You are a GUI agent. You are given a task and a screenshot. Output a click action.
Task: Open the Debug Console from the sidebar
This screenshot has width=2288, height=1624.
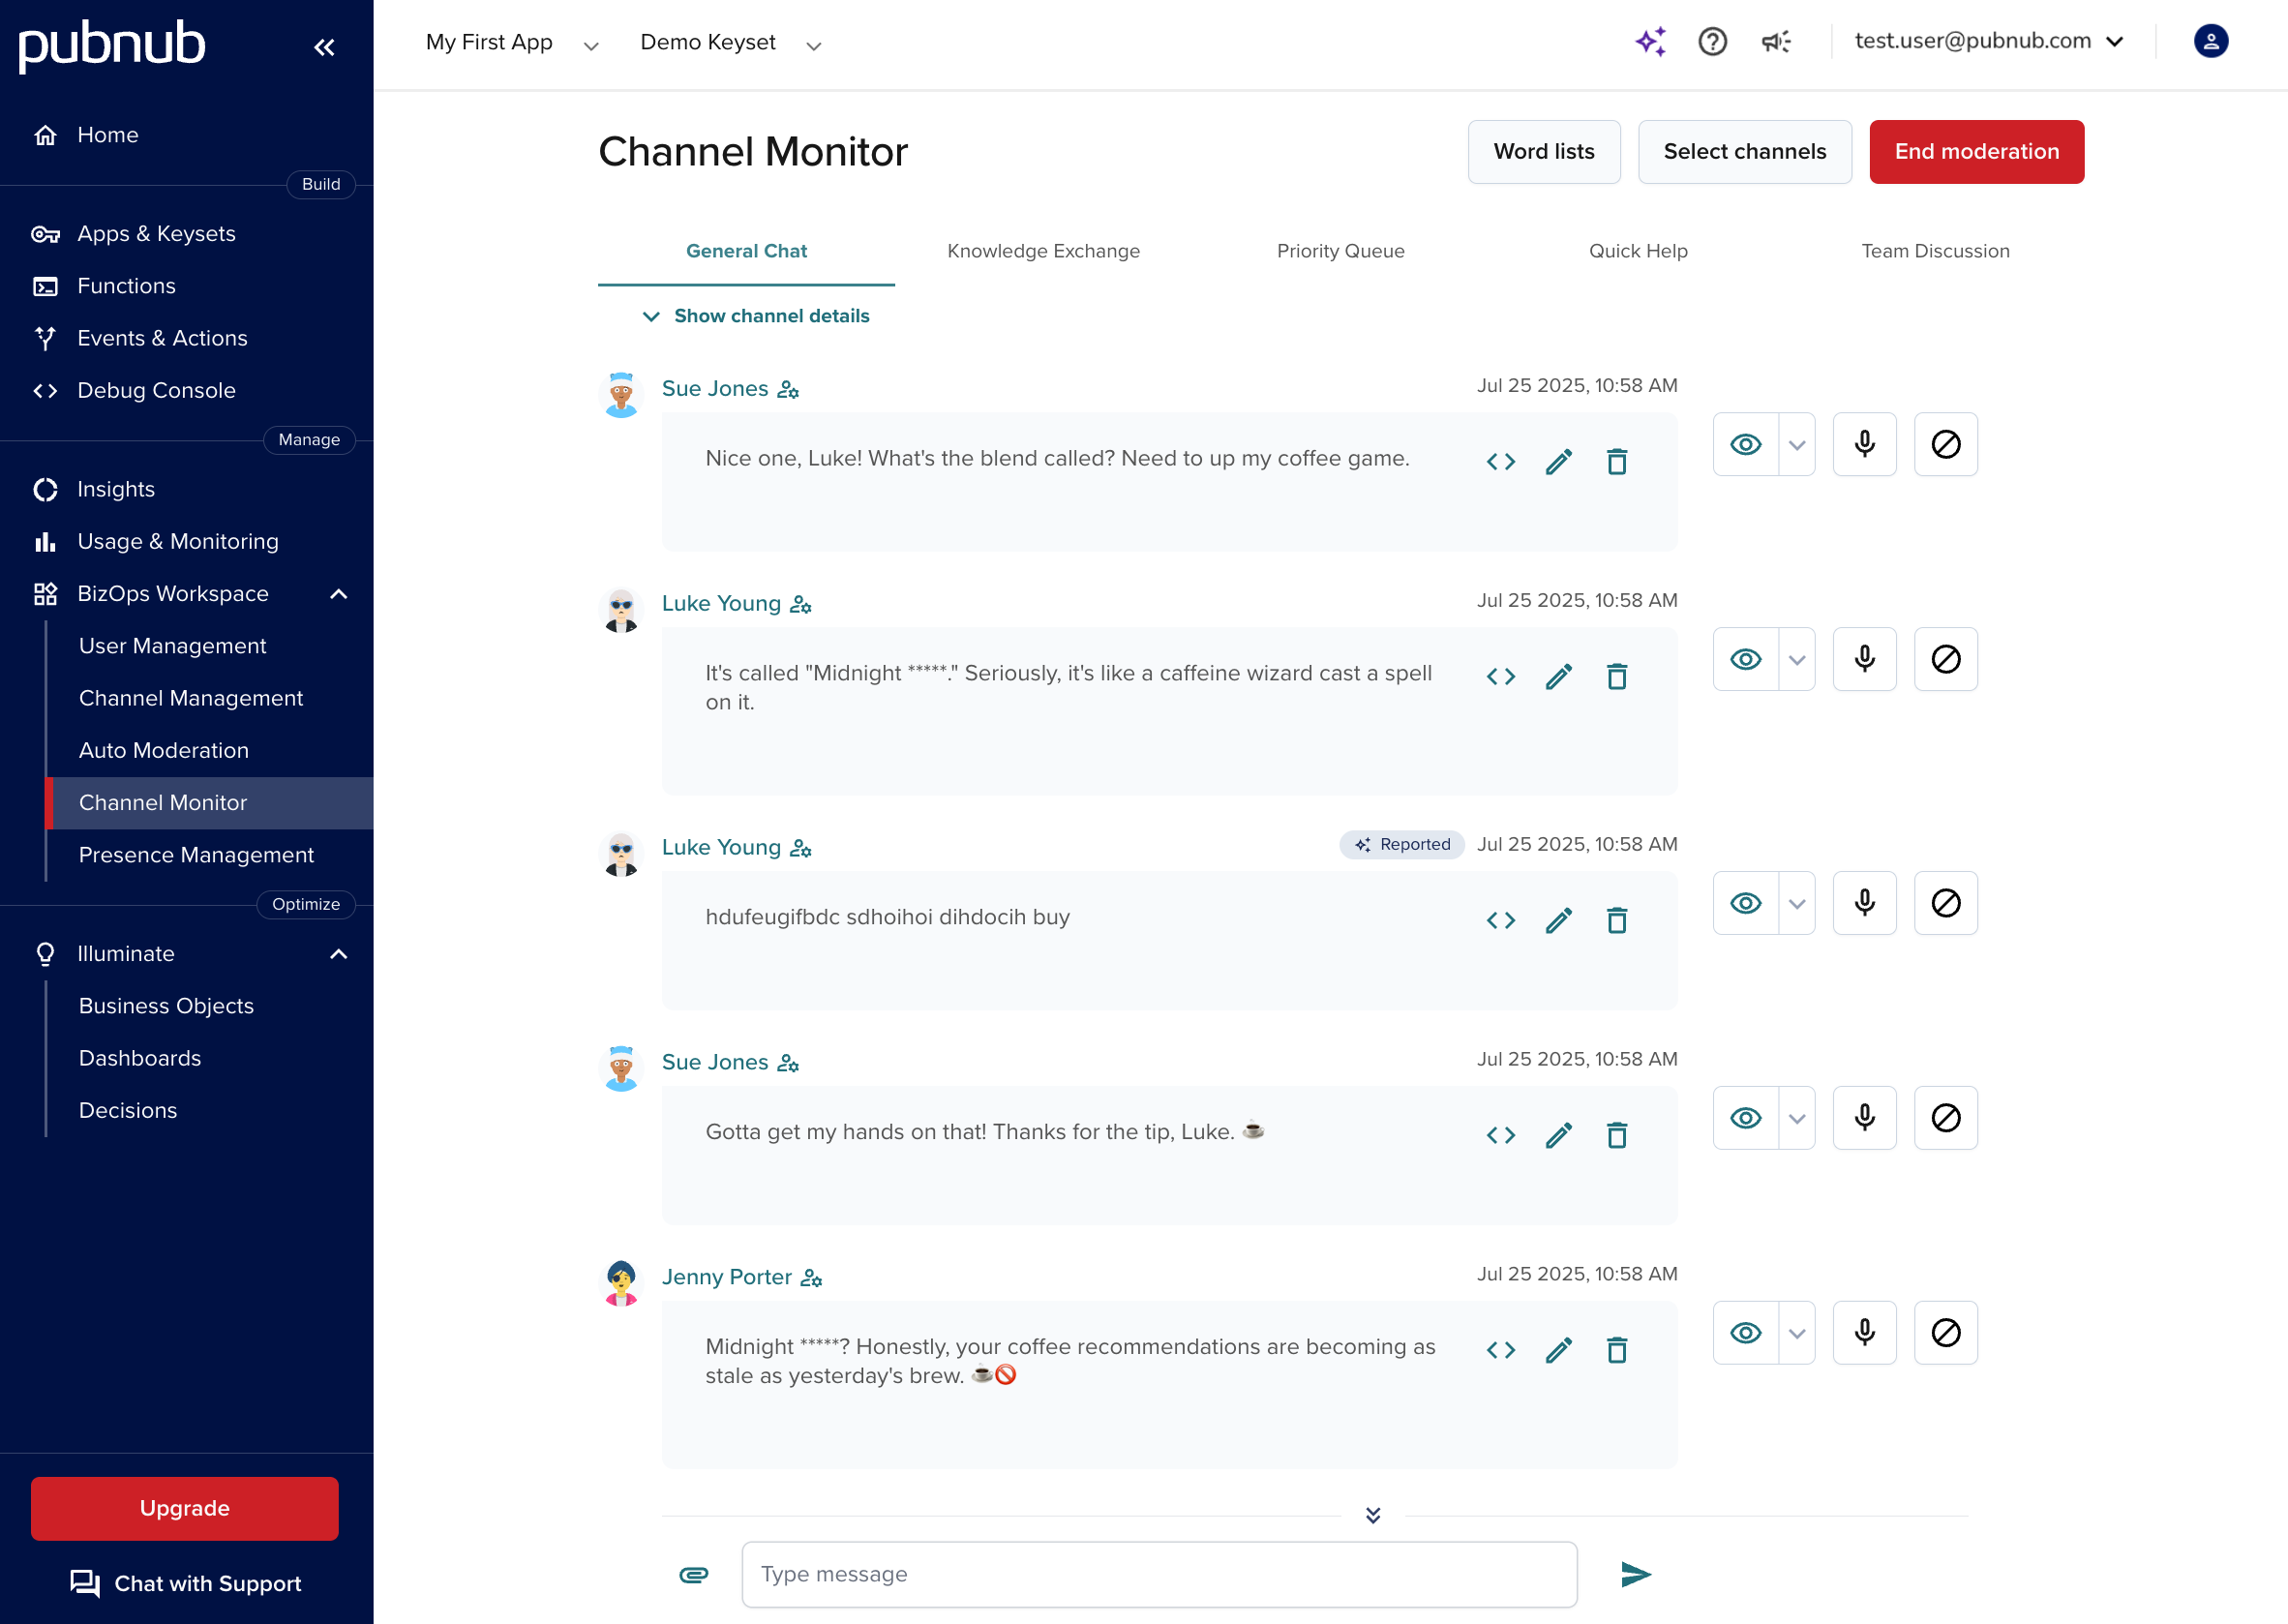pyautogui.click(x=156, y=390)
